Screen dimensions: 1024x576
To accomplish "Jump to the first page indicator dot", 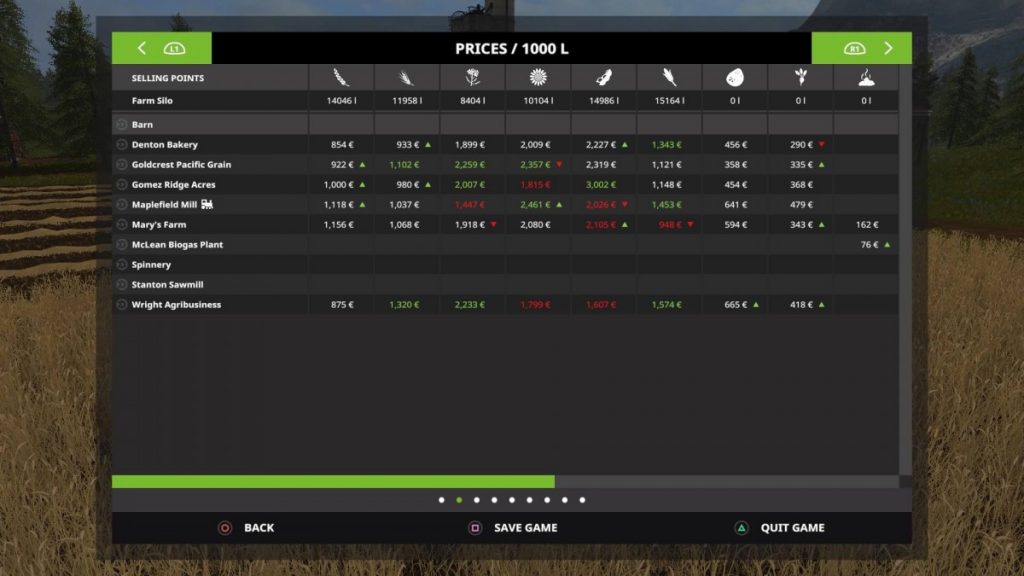I will [x=441, y=500].
